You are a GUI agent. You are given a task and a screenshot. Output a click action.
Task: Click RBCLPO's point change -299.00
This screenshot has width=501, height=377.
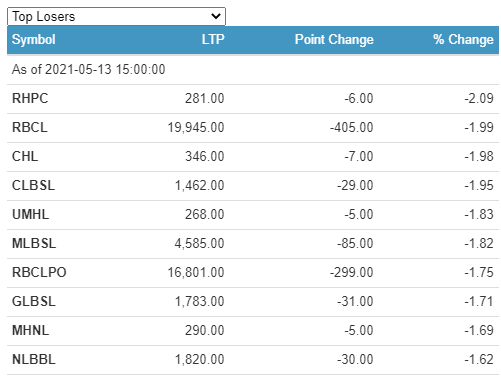click(x=352, y=272)
